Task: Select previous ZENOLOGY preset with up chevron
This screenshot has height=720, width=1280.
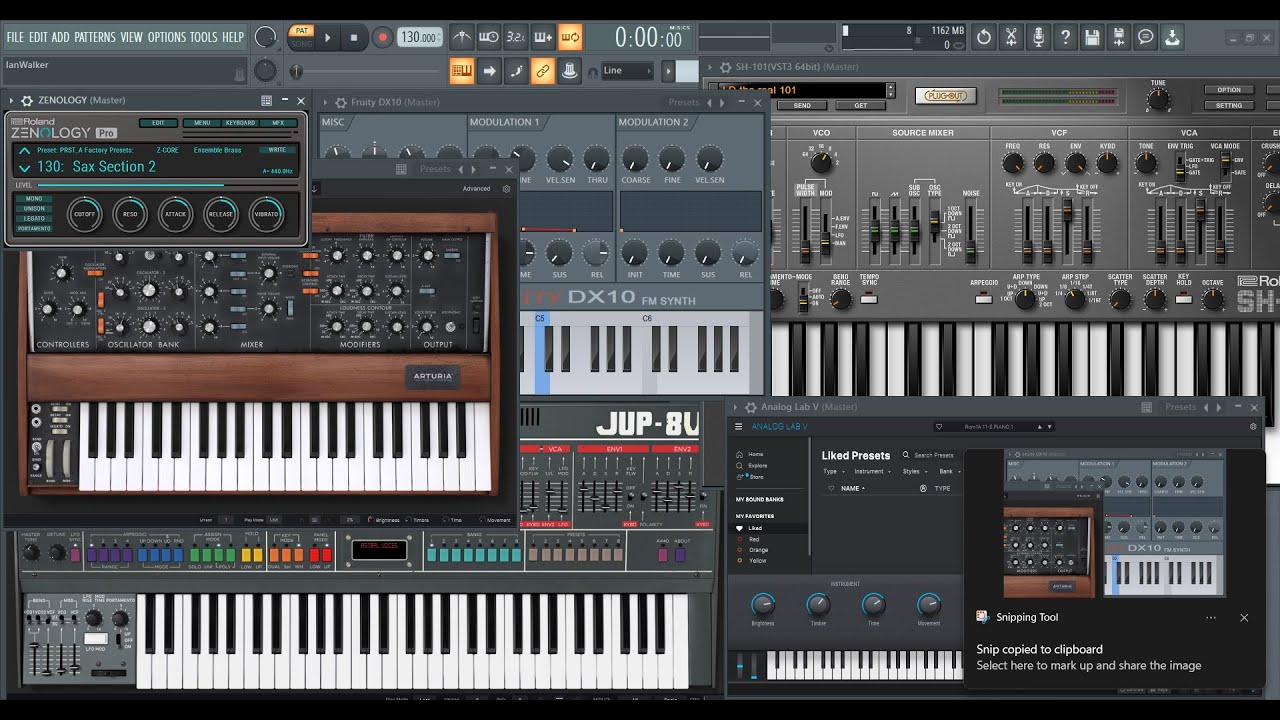Action: pos(24,150)
